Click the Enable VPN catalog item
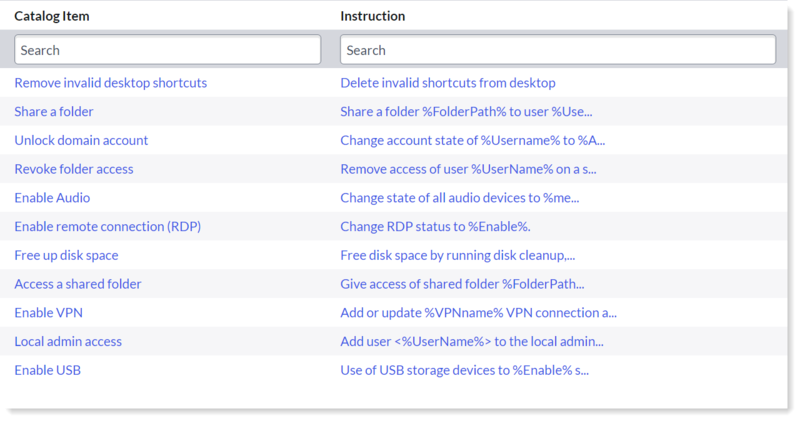 coord(48,312)
